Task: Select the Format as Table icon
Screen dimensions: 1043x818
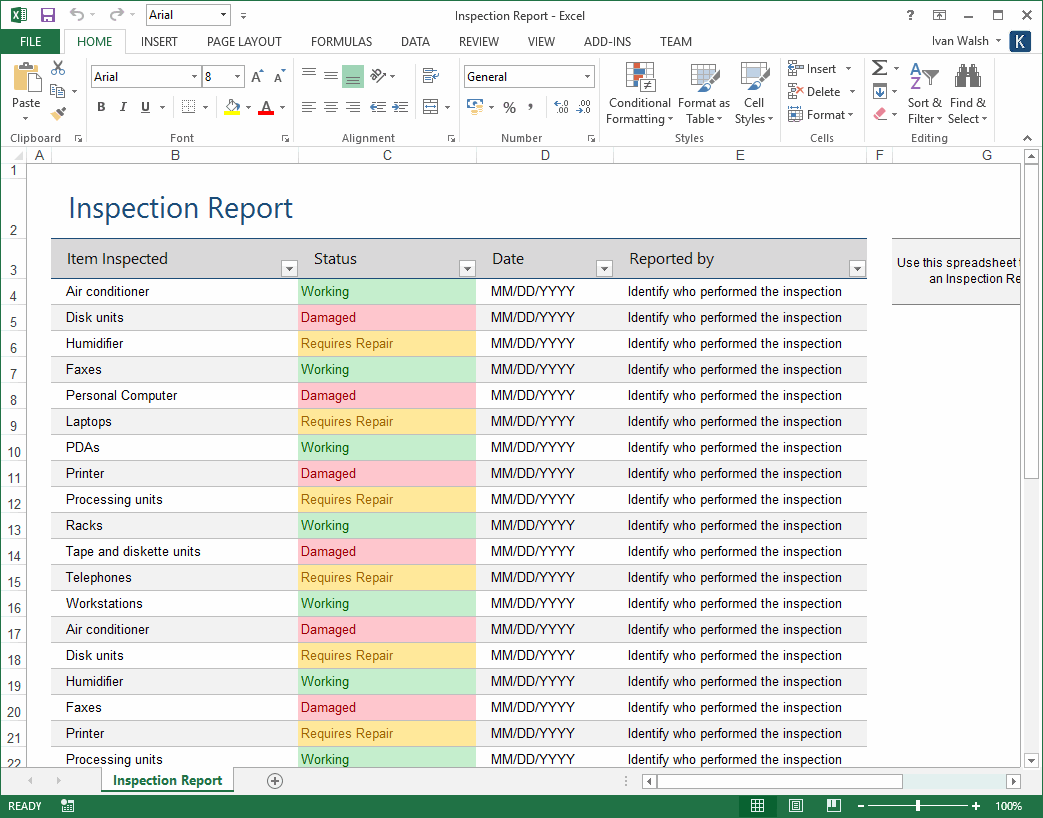Action: coord(703,92)
